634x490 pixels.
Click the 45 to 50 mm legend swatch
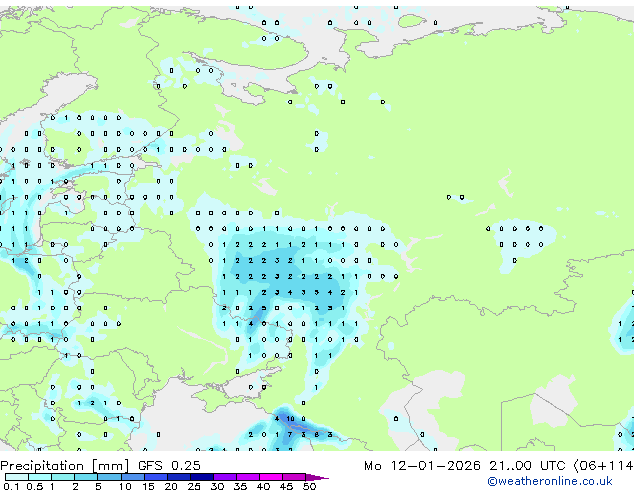click(294, 477)
